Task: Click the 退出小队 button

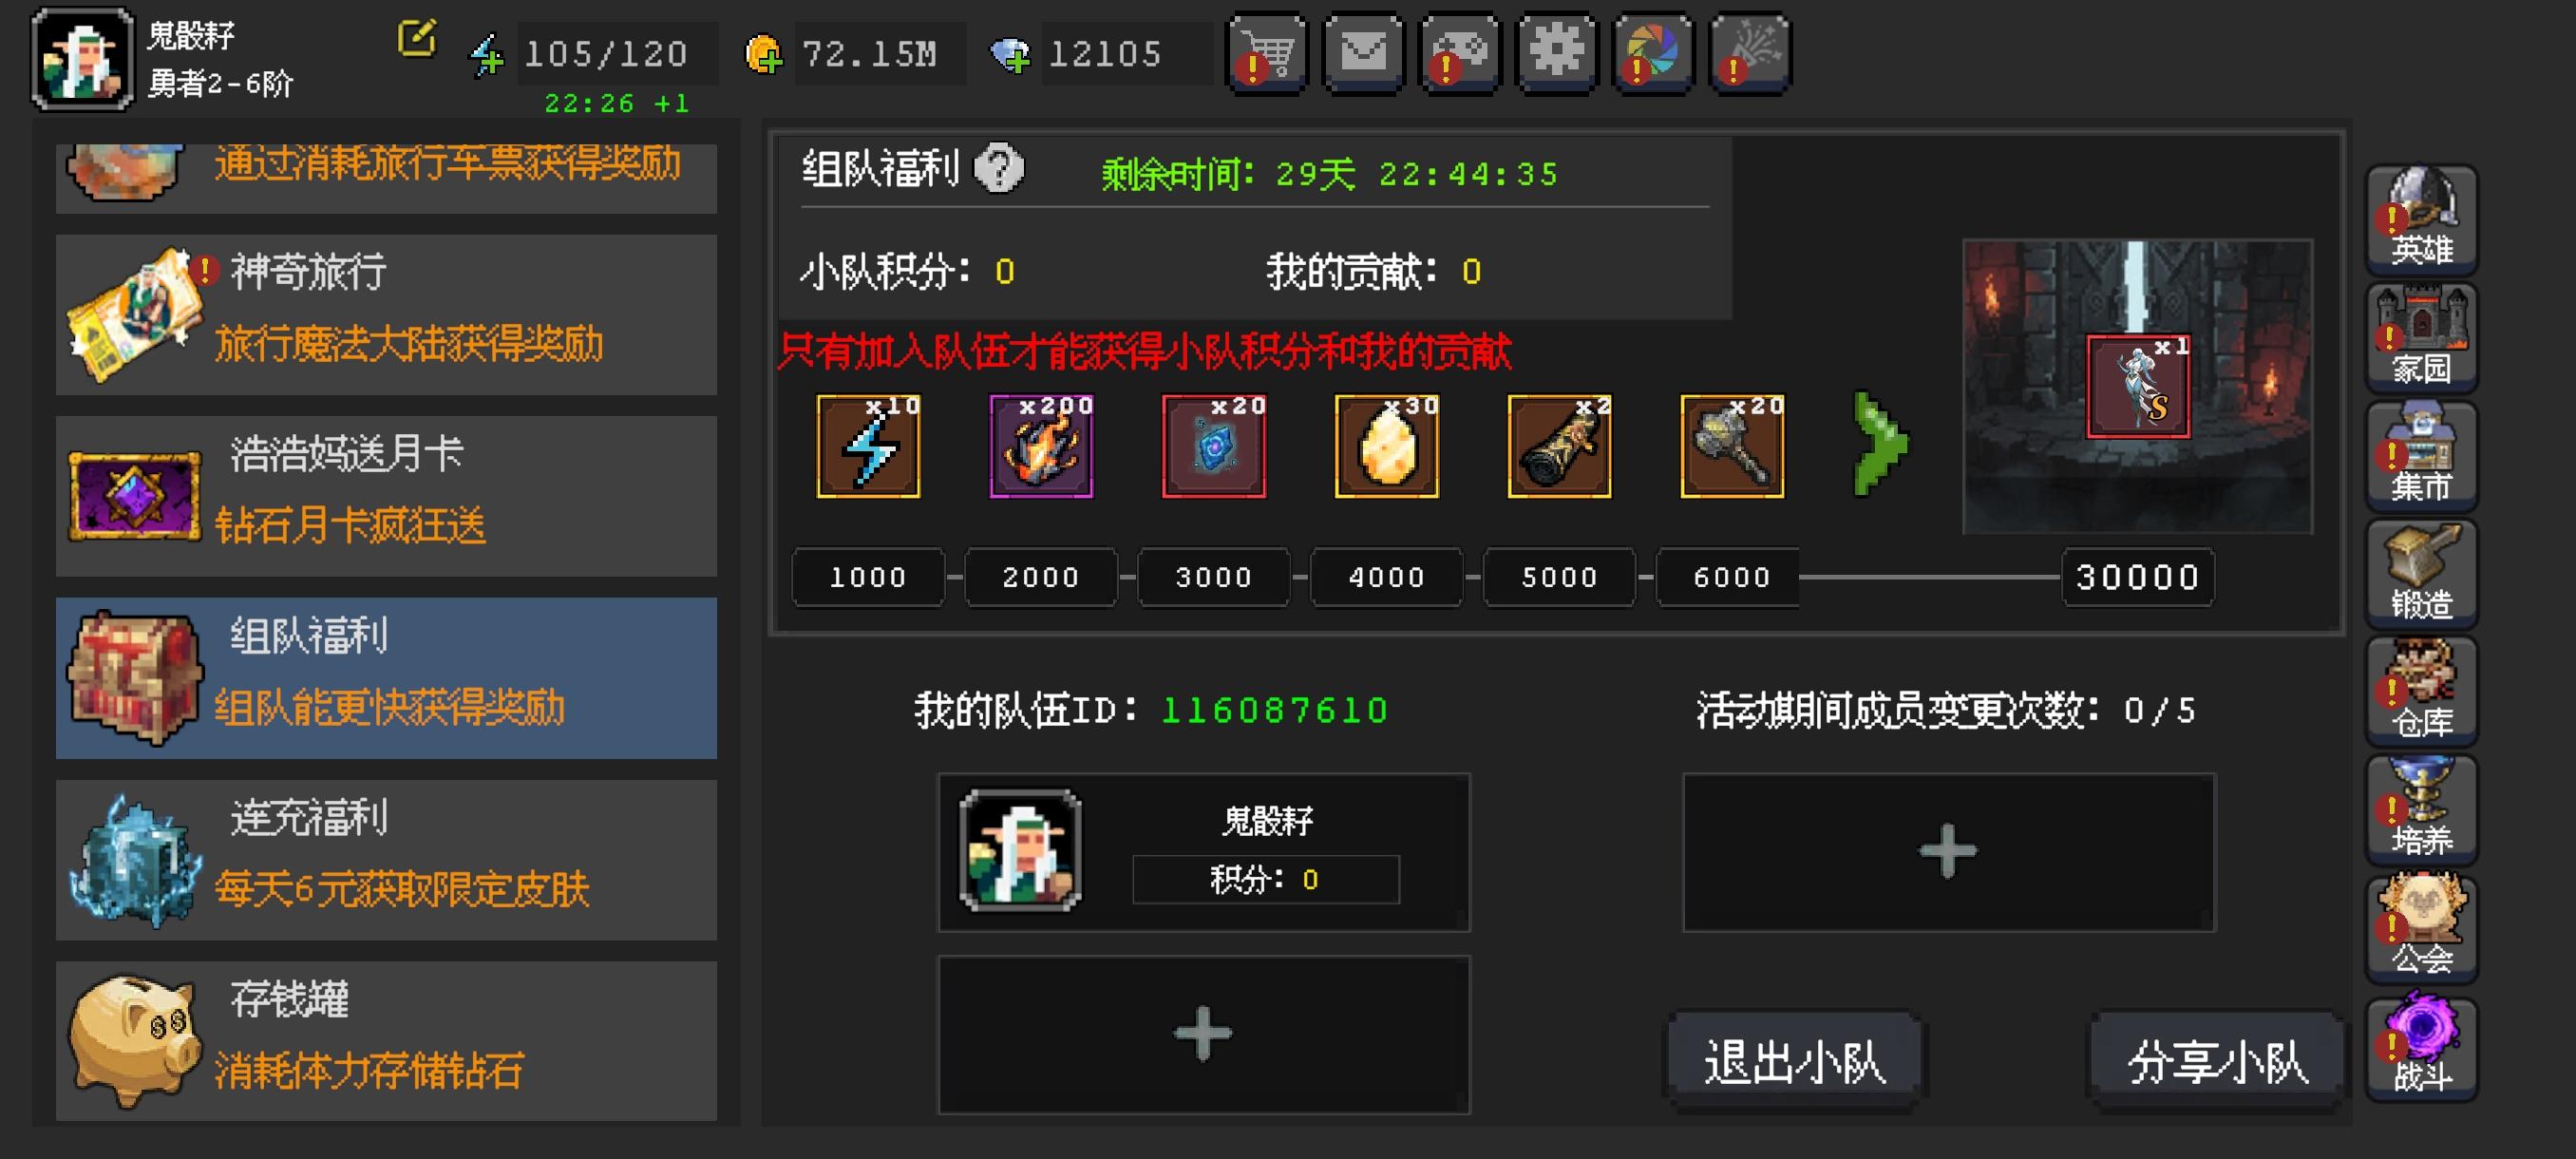Action: [x=1794, y=1061]
